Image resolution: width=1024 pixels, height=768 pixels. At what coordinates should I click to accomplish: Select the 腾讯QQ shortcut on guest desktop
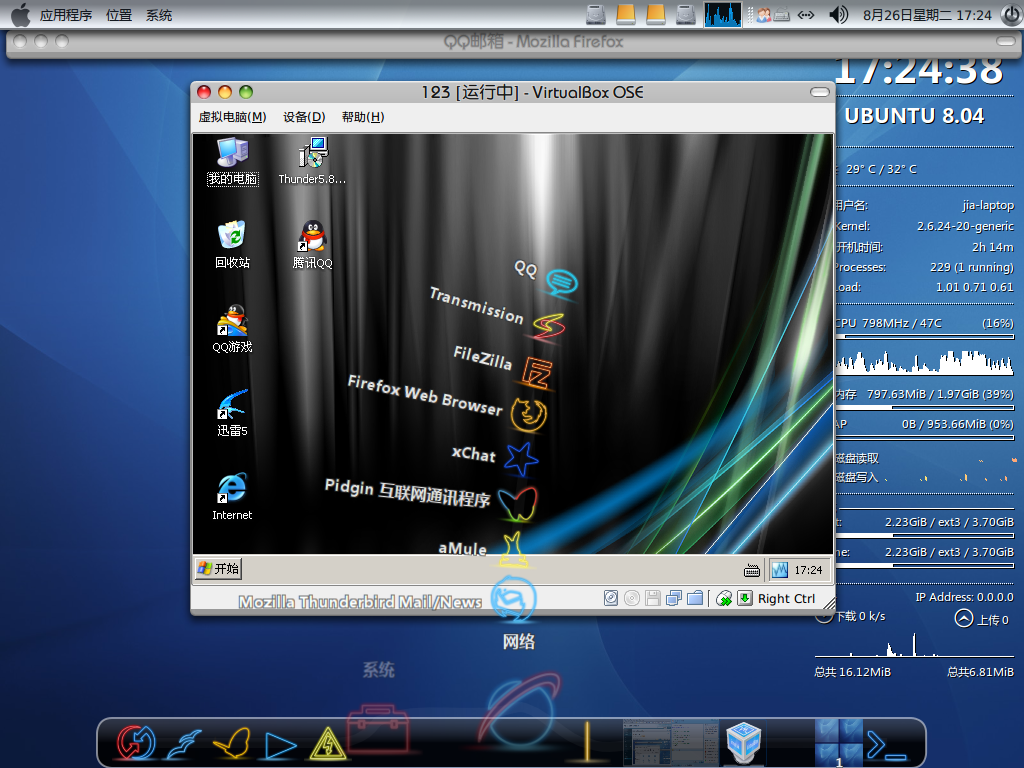(x=312, y=245)
